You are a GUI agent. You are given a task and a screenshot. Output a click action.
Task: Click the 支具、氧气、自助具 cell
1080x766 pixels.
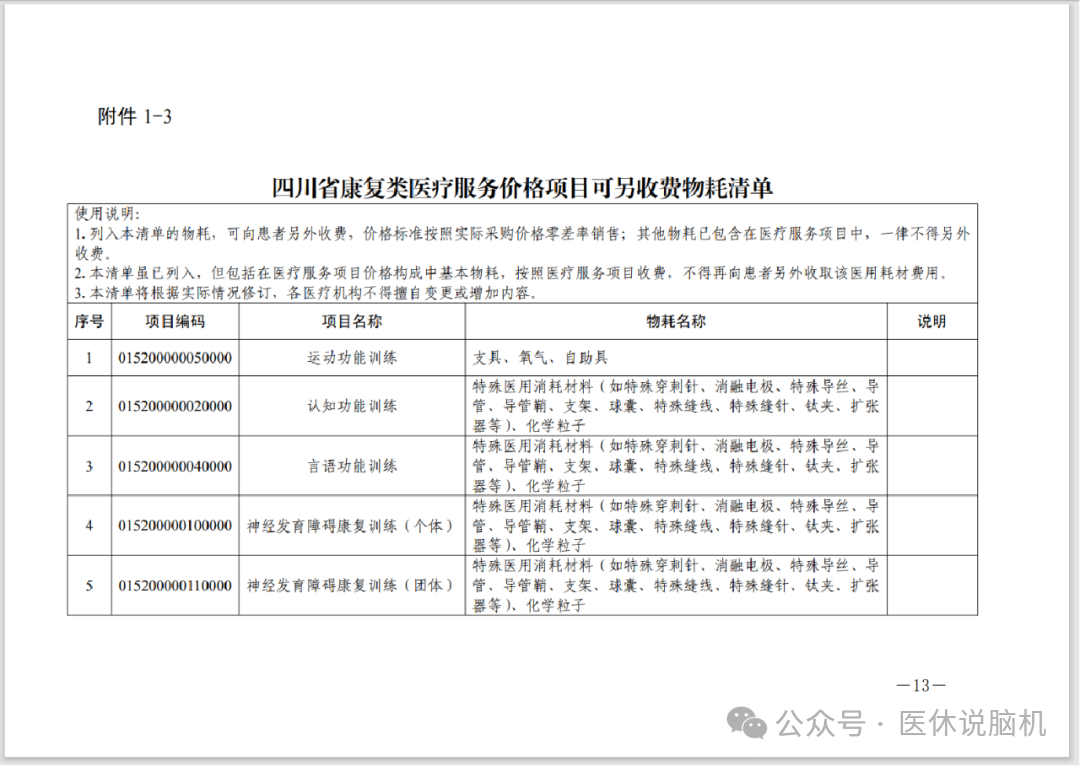pos(540,358)
